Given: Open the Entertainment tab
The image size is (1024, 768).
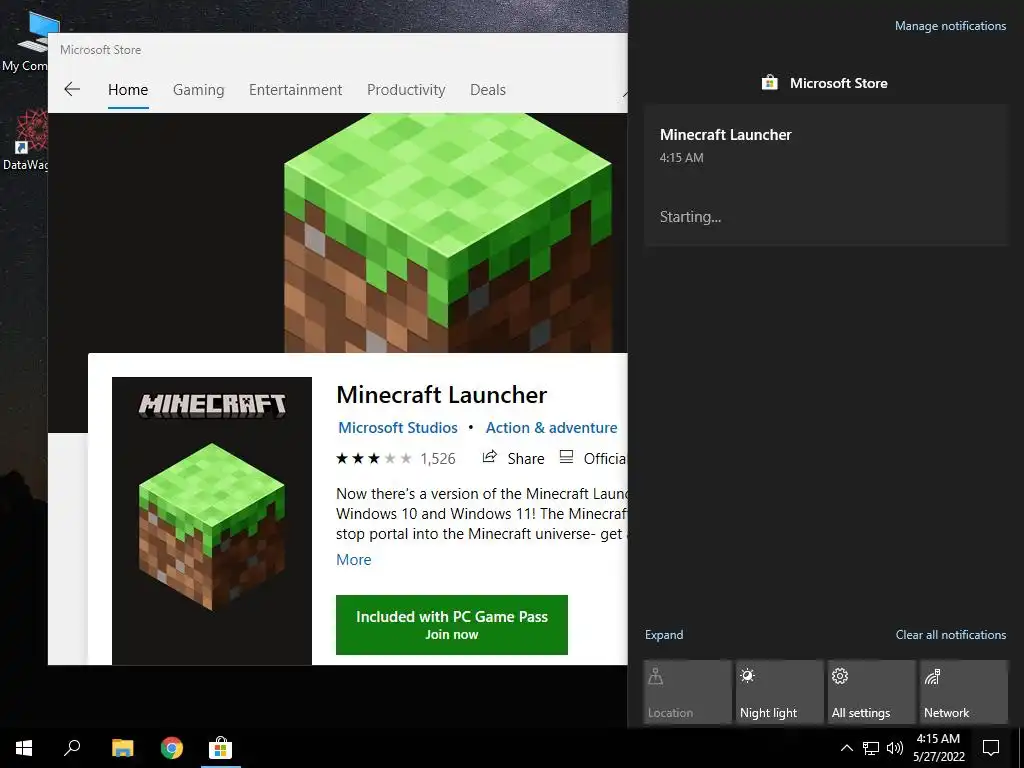Looking at the screenshot, I should point(295,89).
